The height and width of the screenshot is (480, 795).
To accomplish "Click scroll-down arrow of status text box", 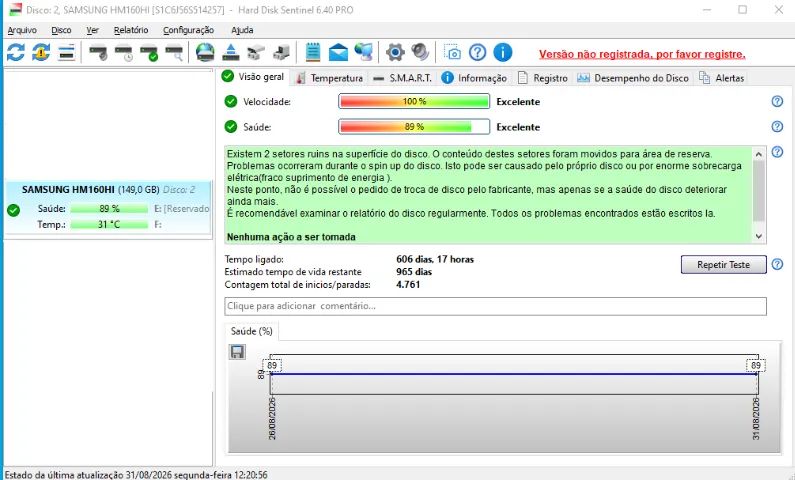I will pyautogui.click(x=759, y=236).
